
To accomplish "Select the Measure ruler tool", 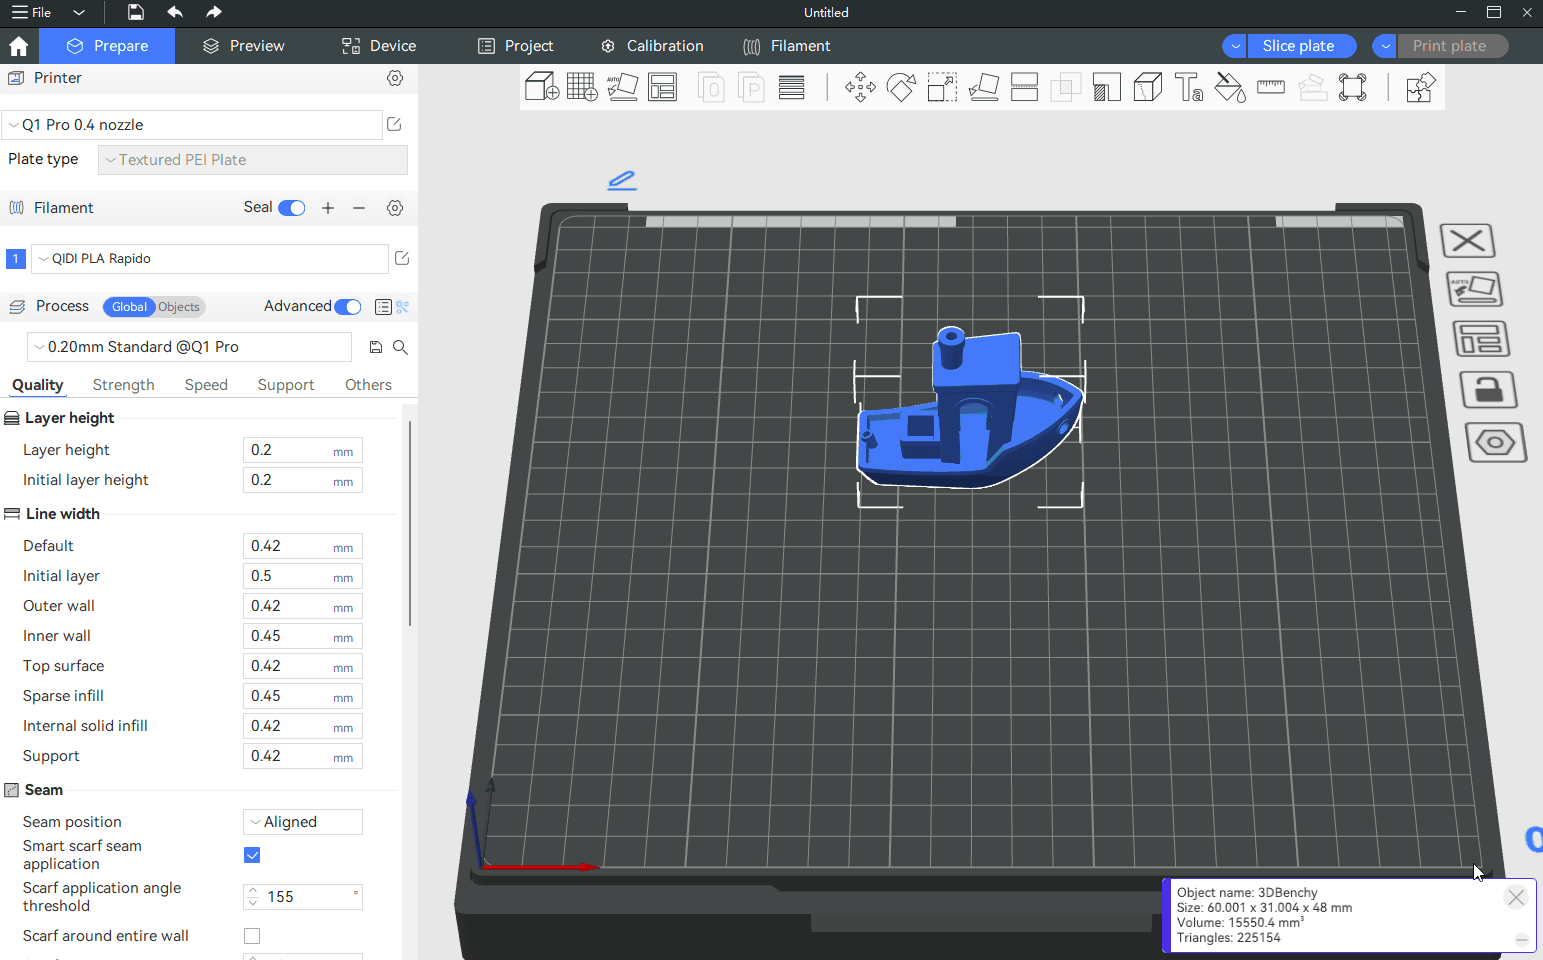I will (1271, 88).
